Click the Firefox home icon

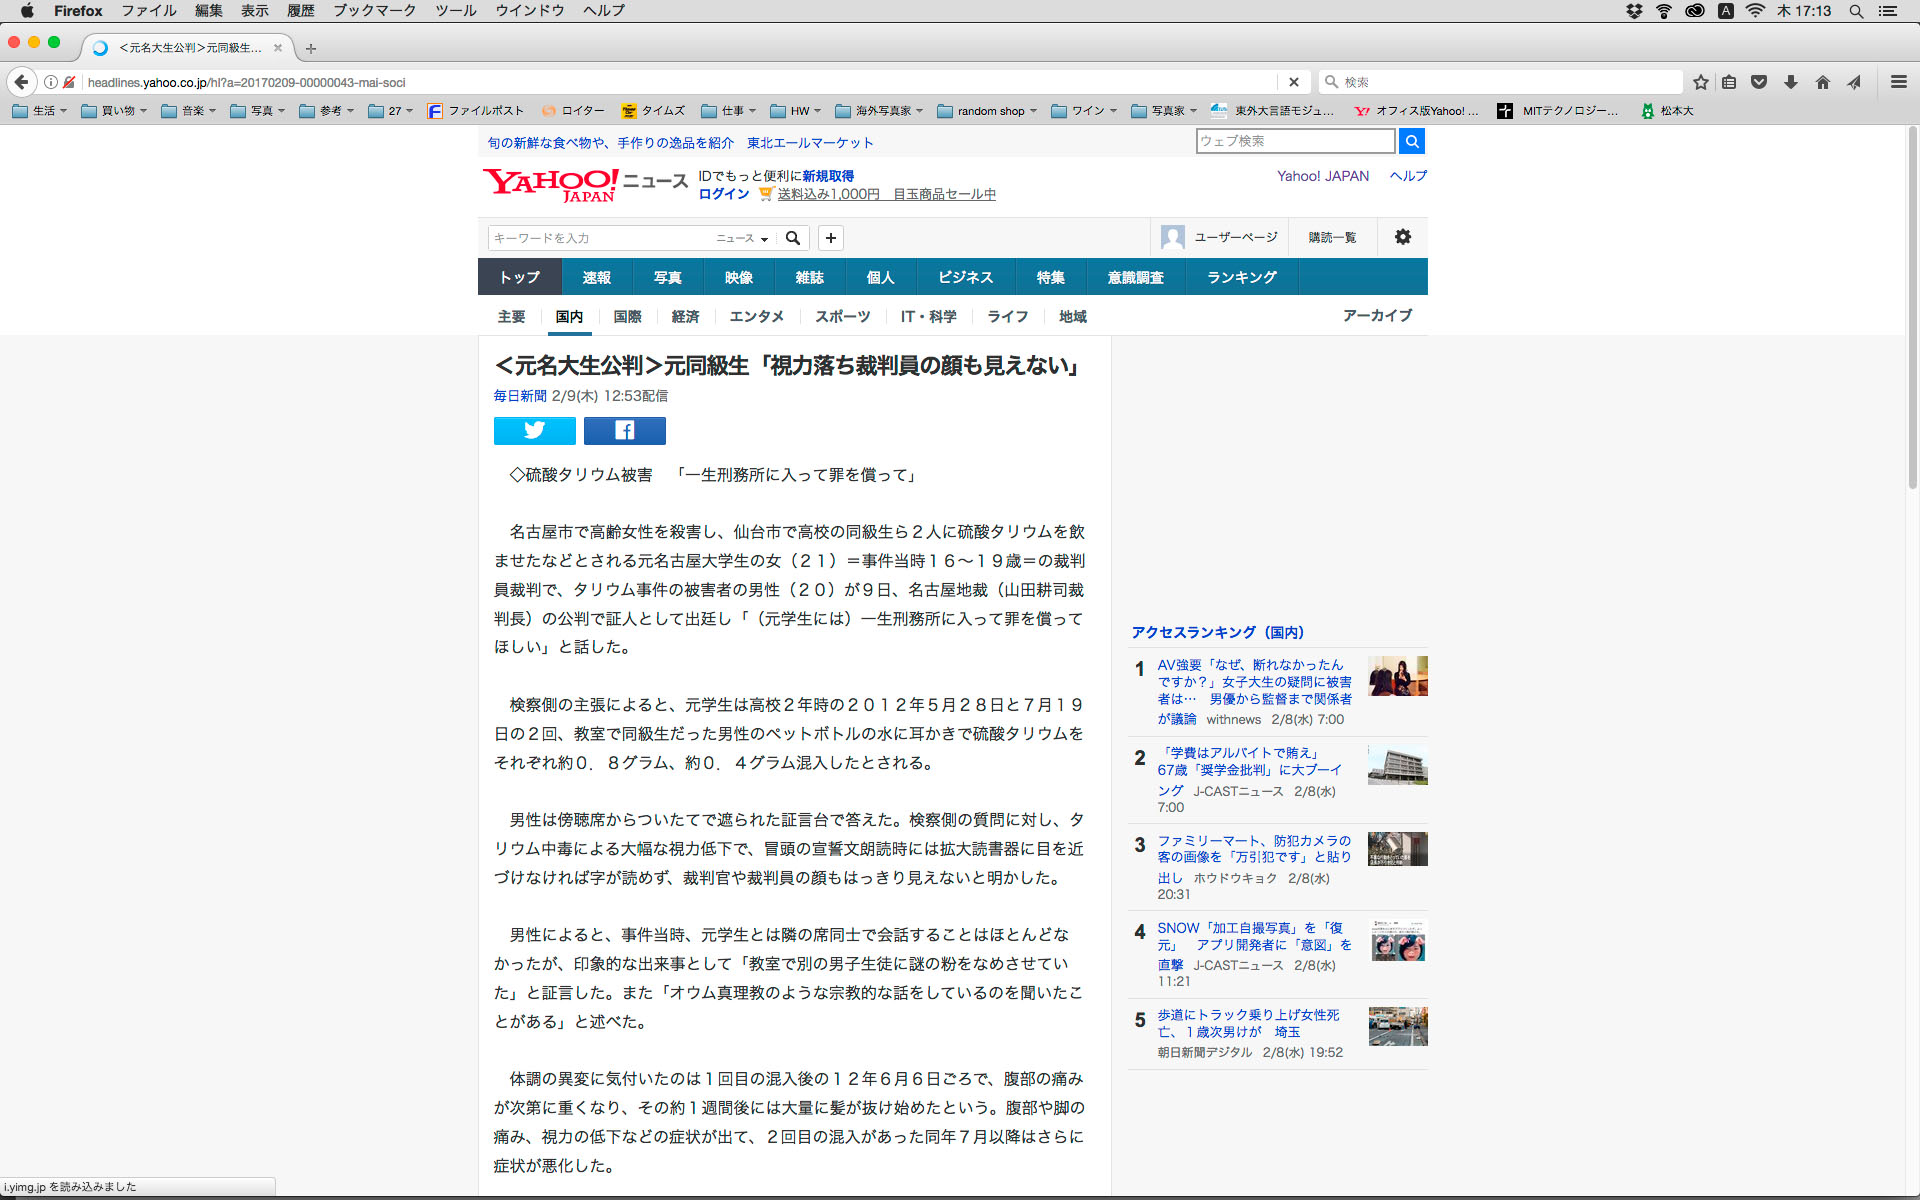coord(1822,82)
